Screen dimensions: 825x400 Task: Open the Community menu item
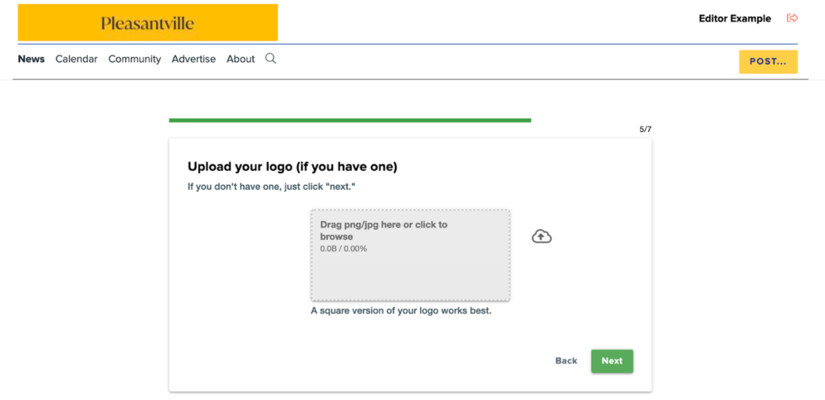click(134, 59)
